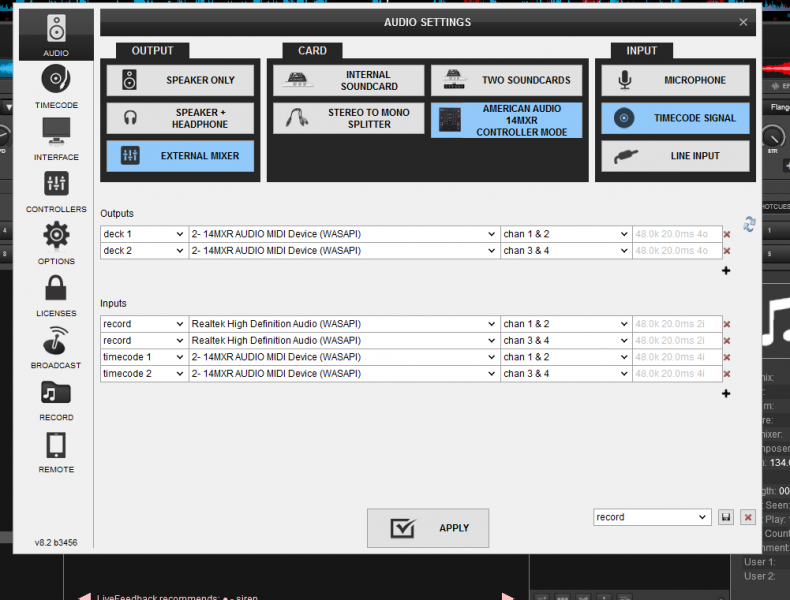Delete the current audio preset
The height and width of the screenshot is (600, 790).
748,517
